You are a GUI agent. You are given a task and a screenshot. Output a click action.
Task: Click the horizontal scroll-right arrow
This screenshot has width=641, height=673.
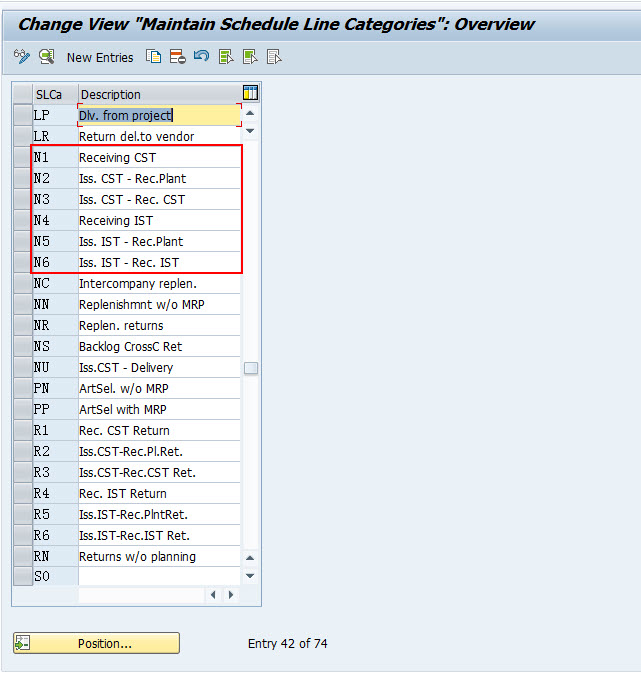point(231,595)
